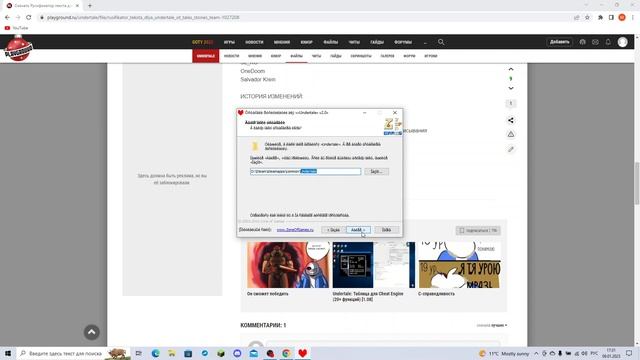Open notifications bell in site header

click(608, 42)
